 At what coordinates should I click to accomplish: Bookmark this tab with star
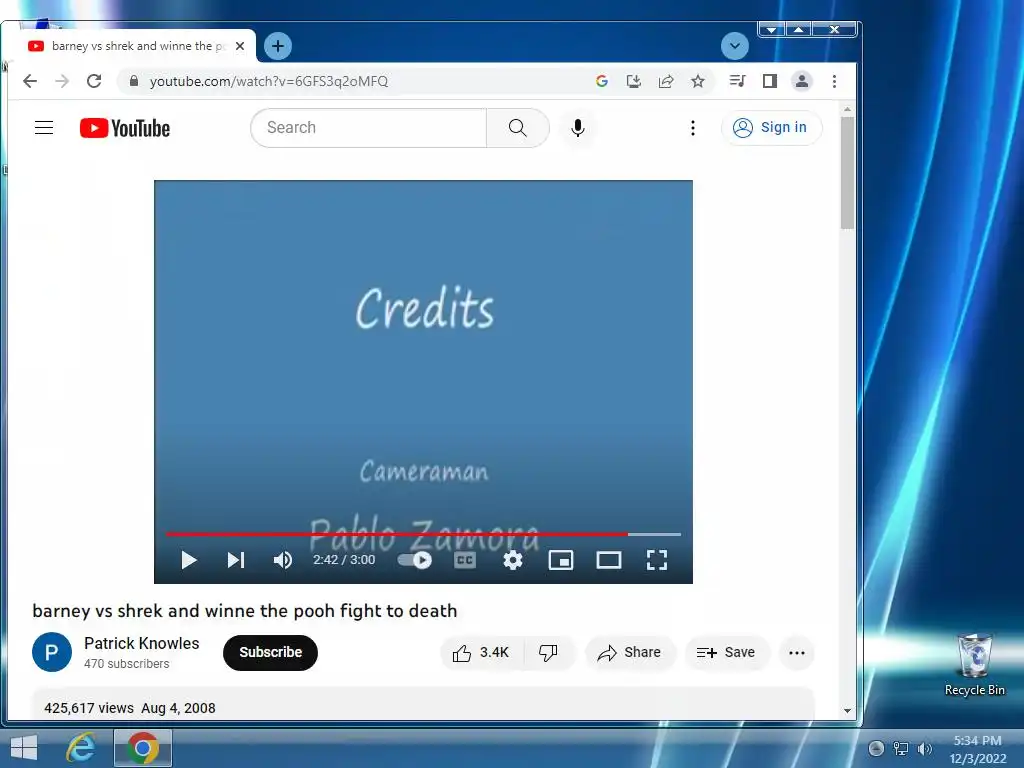click(698, 81)
